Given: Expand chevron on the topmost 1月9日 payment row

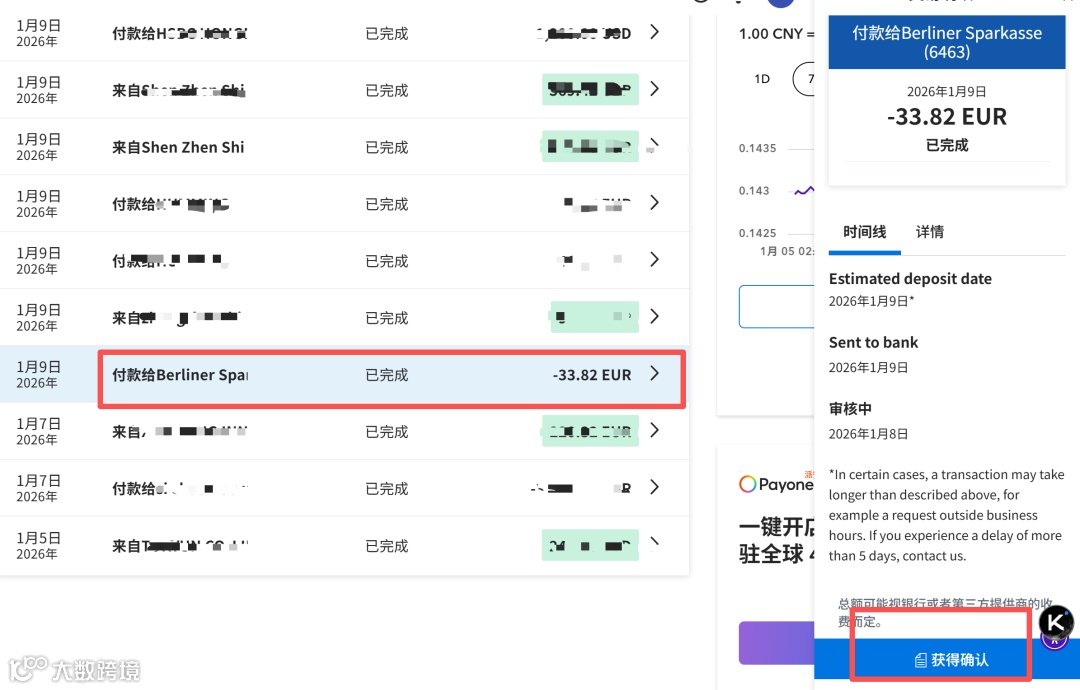Looking at the screenshot, I should tap(654, 32).
